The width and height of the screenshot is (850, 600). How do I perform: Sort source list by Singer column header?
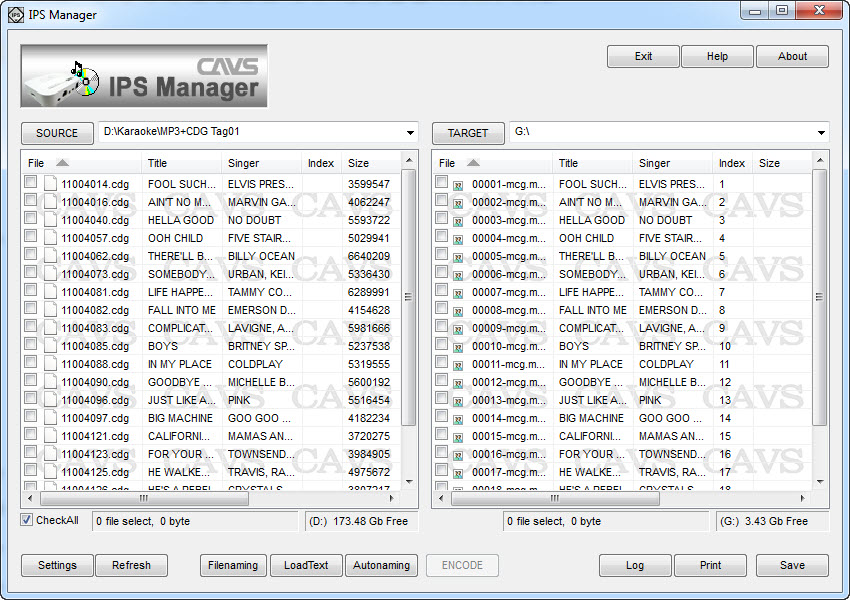coord(243,163)
